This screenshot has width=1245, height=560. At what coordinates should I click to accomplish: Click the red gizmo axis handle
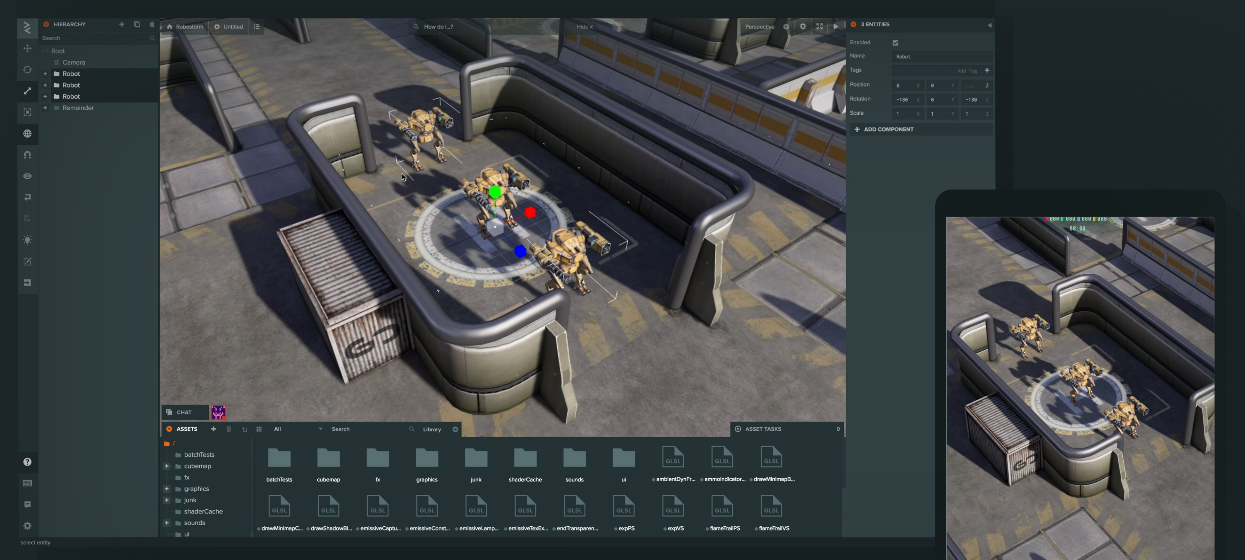[x=531, y=212]
